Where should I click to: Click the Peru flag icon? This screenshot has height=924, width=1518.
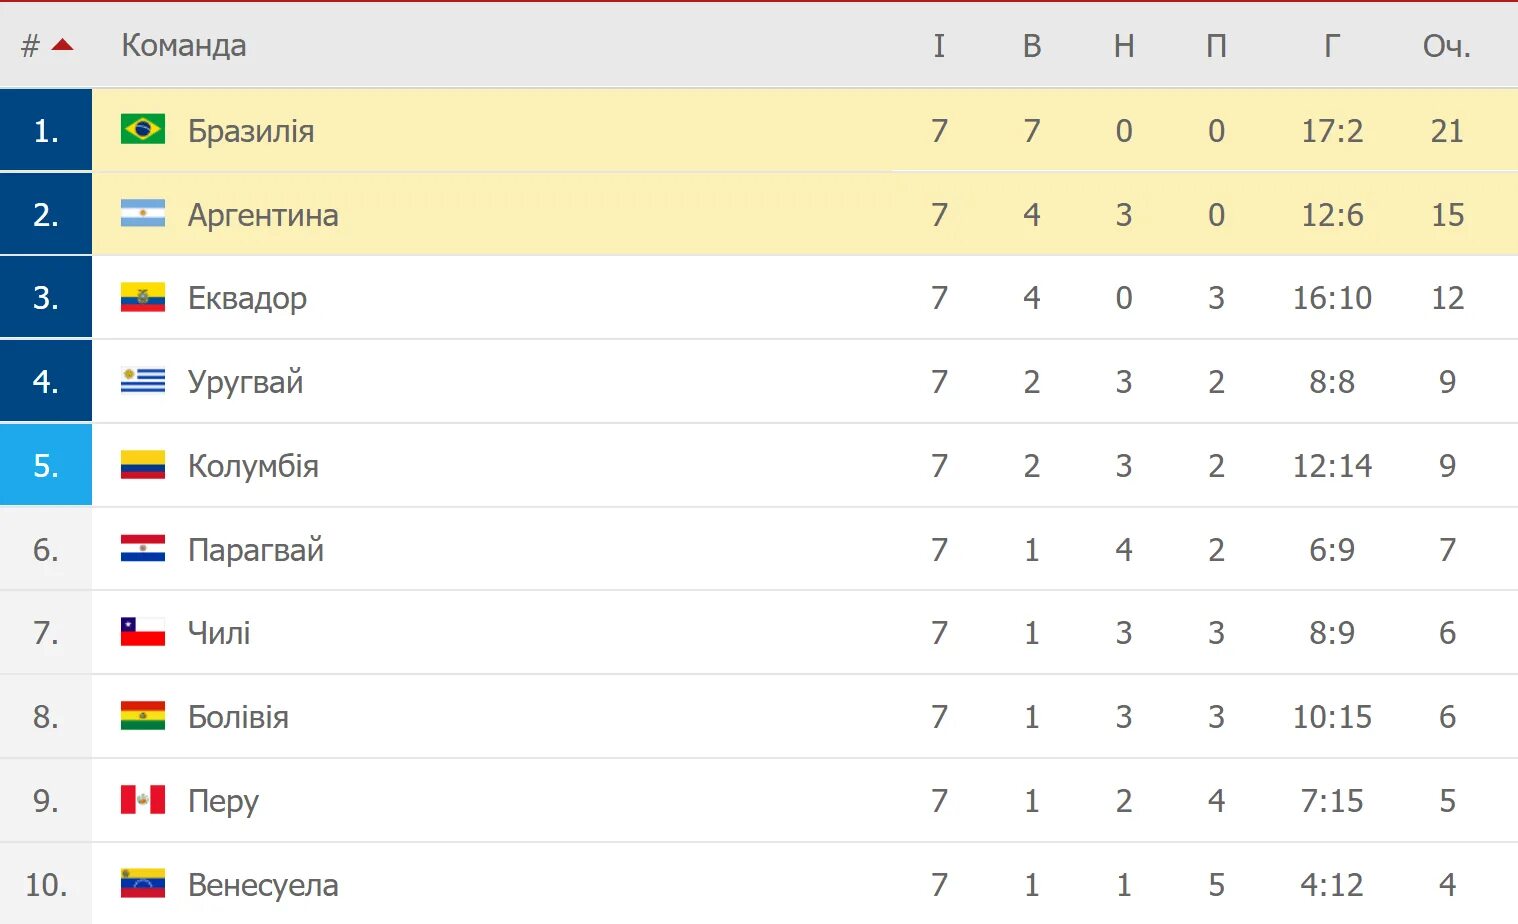143,800
